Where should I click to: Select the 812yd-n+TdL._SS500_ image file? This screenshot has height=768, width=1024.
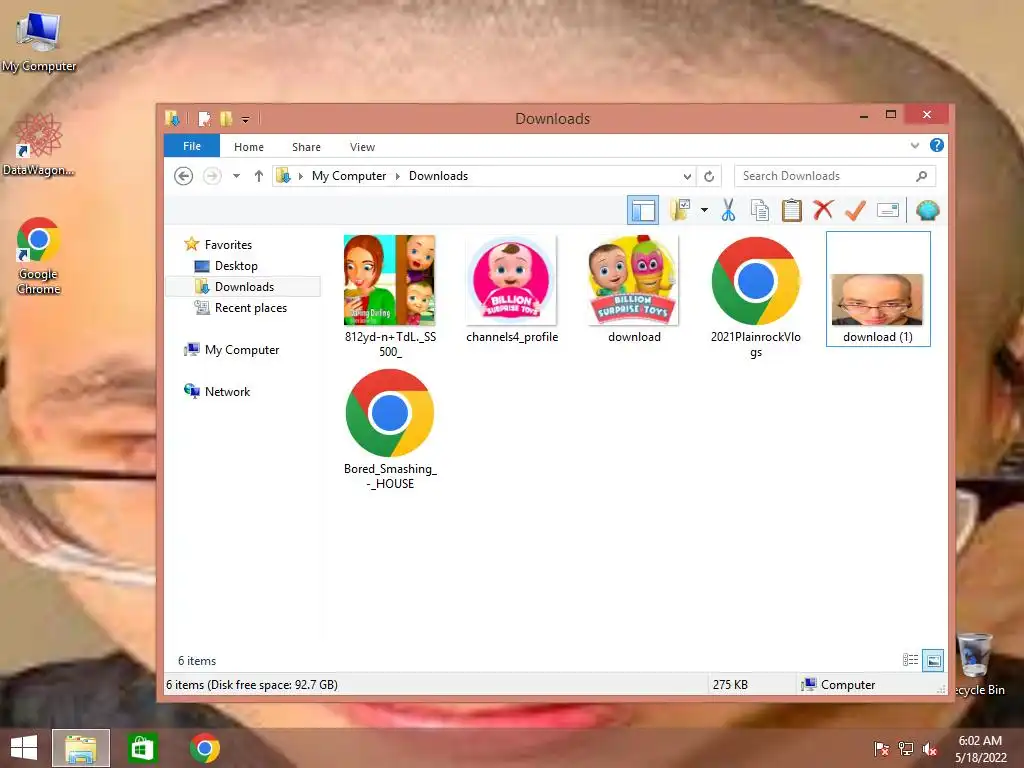pos(390,296)
